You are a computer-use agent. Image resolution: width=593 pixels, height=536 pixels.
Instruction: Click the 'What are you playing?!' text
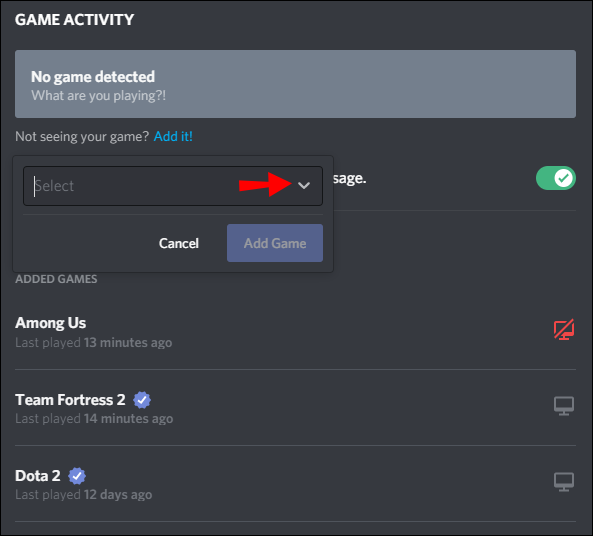tap(98, 96)
